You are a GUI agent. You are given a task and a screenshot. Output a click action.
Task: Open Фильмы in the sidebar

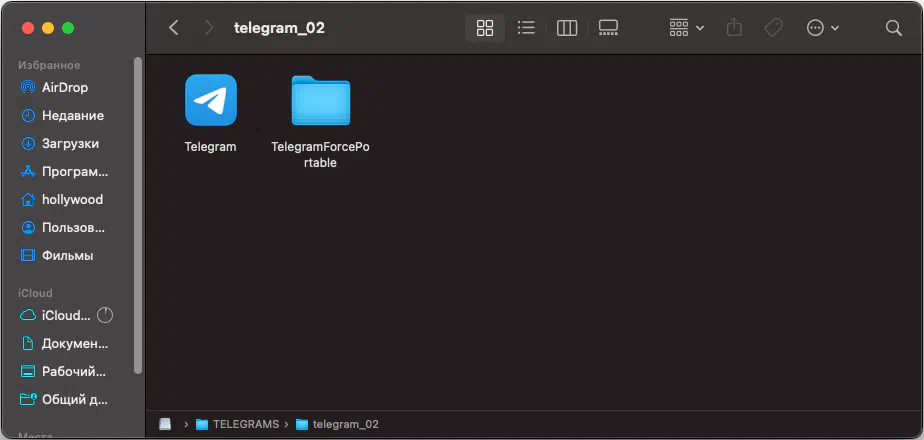67,255
